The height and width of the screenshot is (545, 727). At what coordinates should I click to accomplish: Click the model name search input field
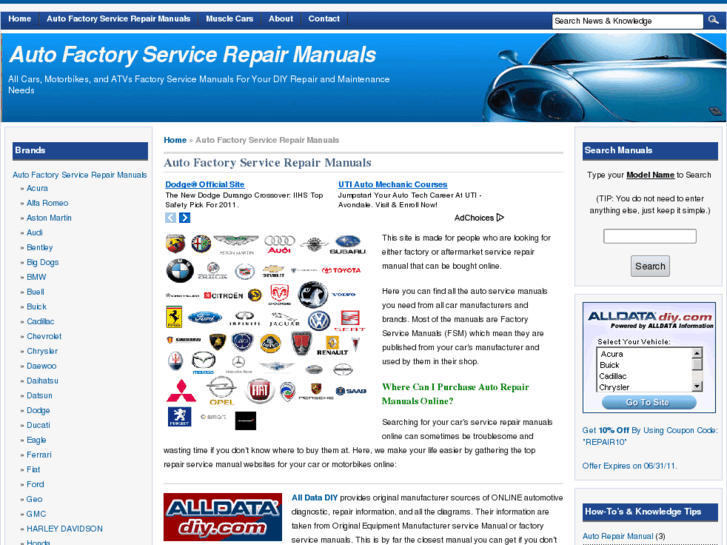[x=650, y=236]
